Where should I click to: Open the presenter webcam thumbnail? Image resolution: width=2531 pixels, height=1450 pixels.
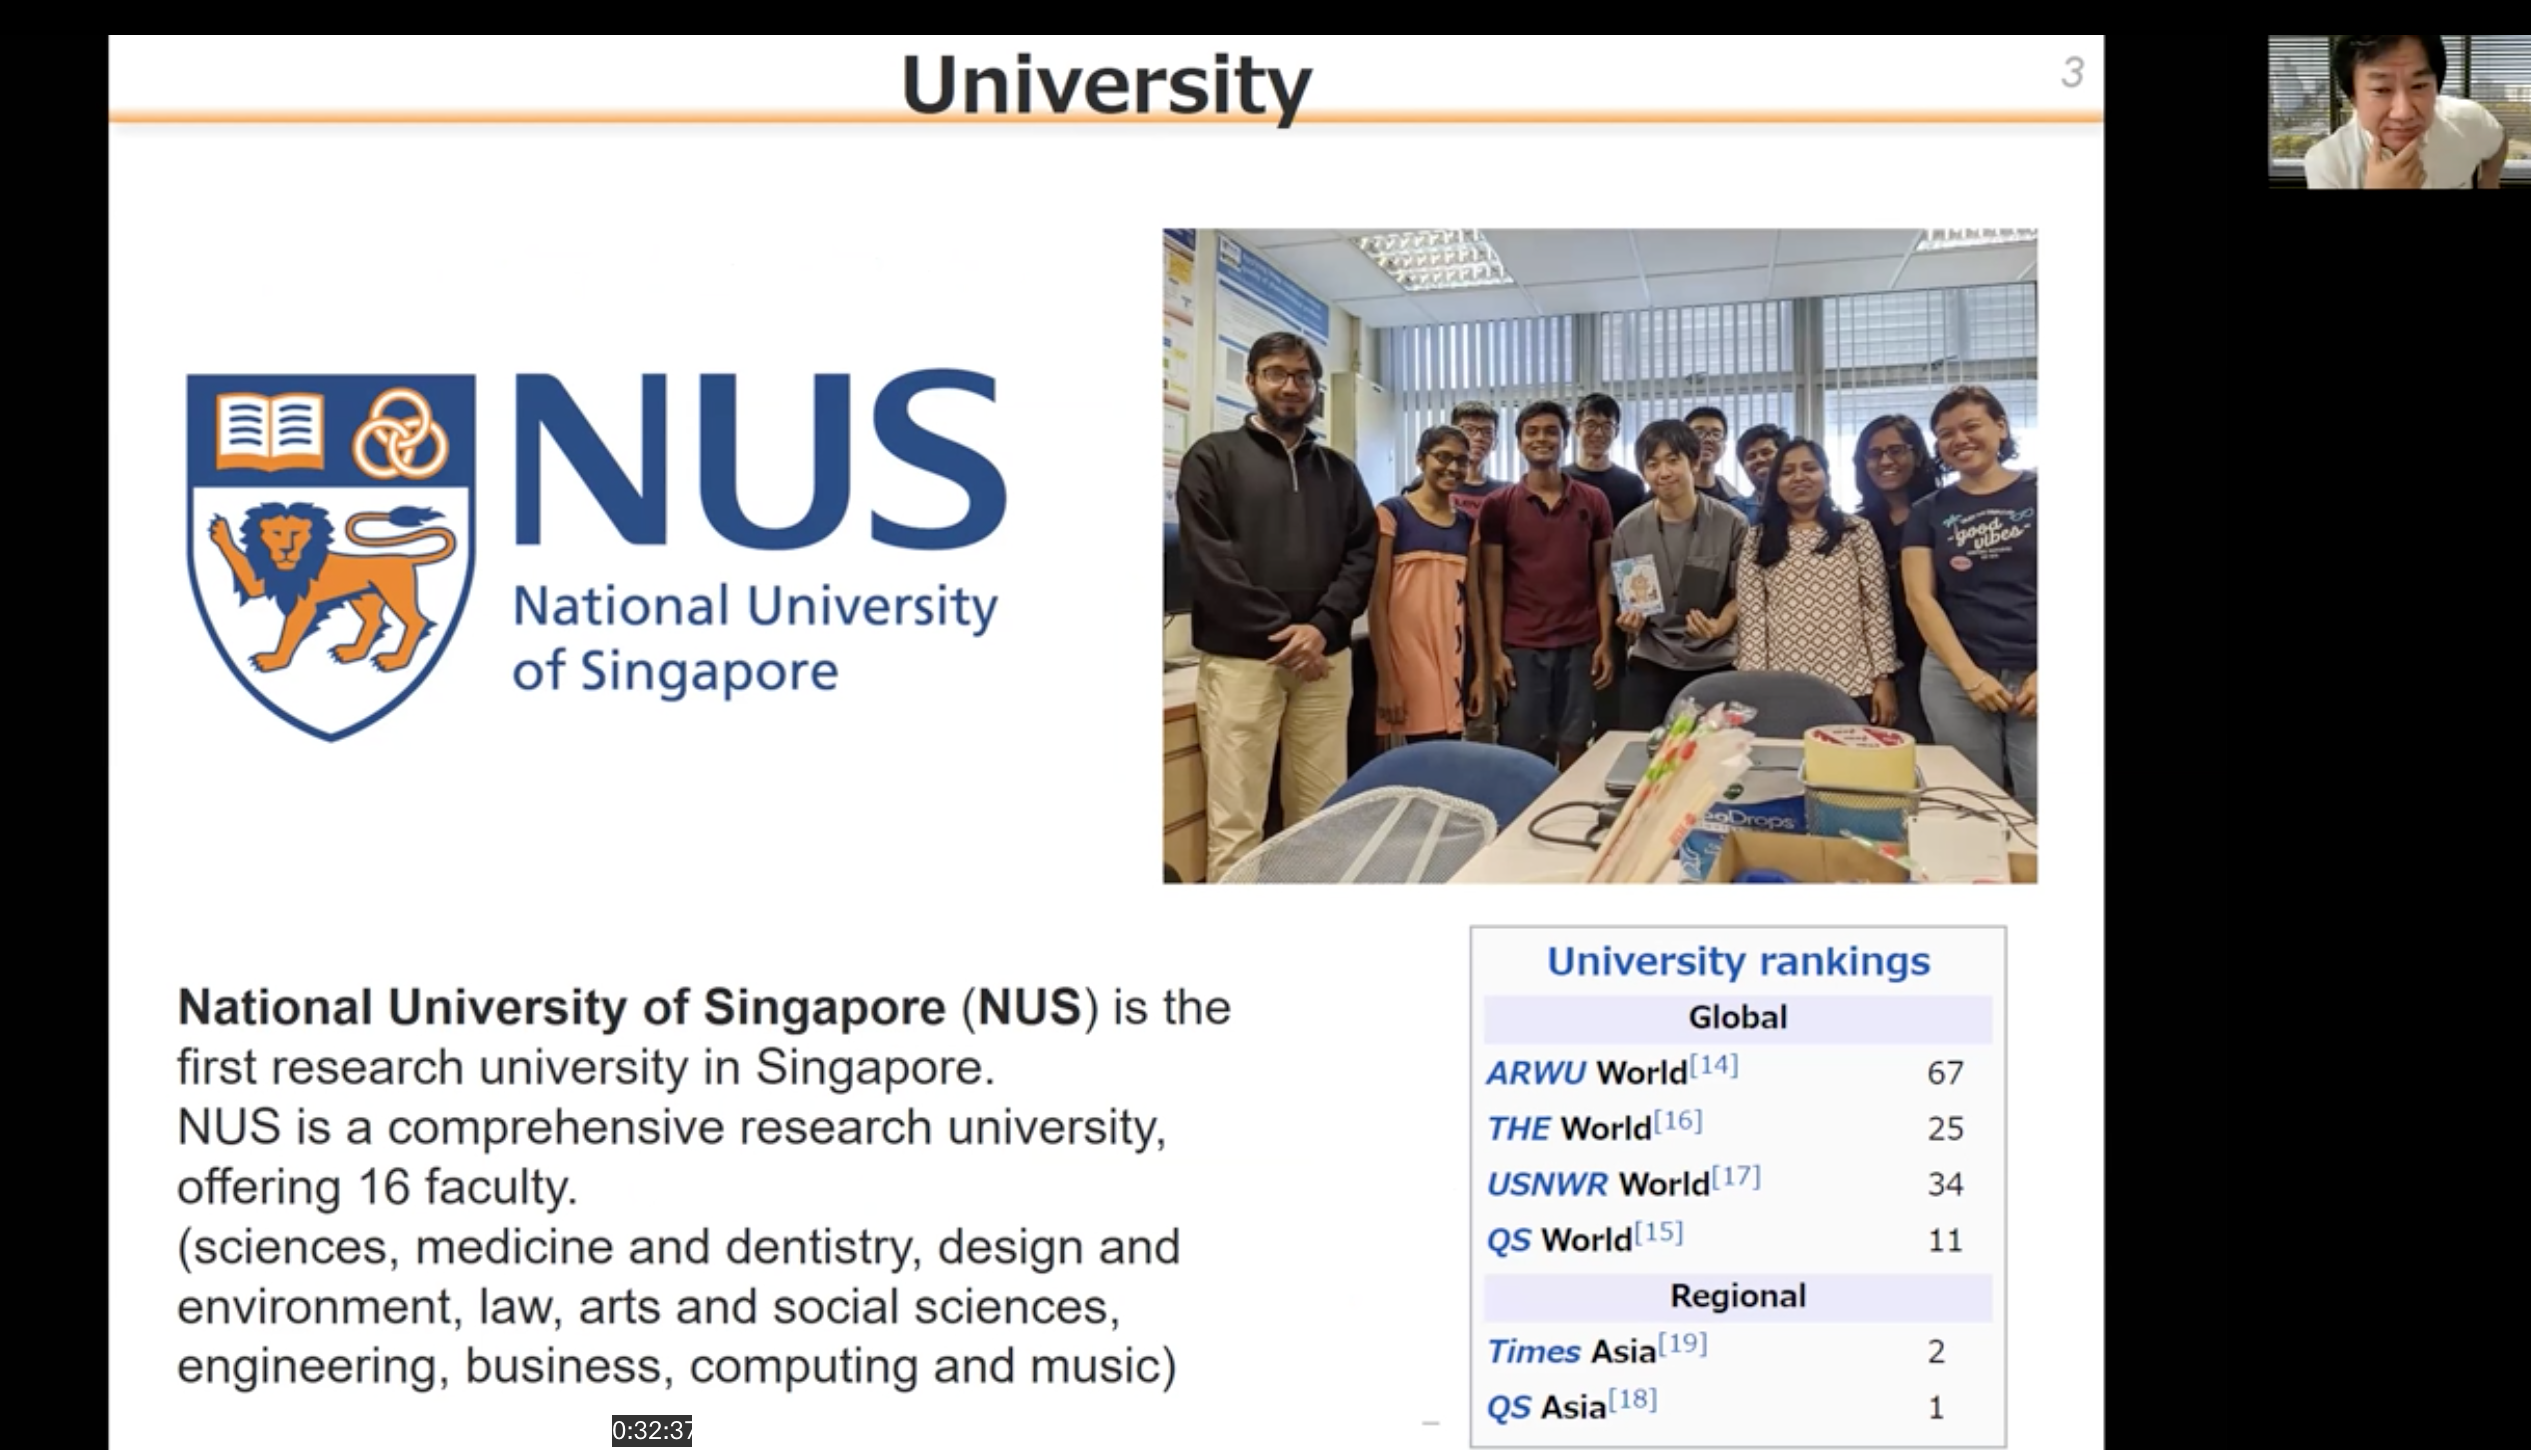coord(2398,111)
